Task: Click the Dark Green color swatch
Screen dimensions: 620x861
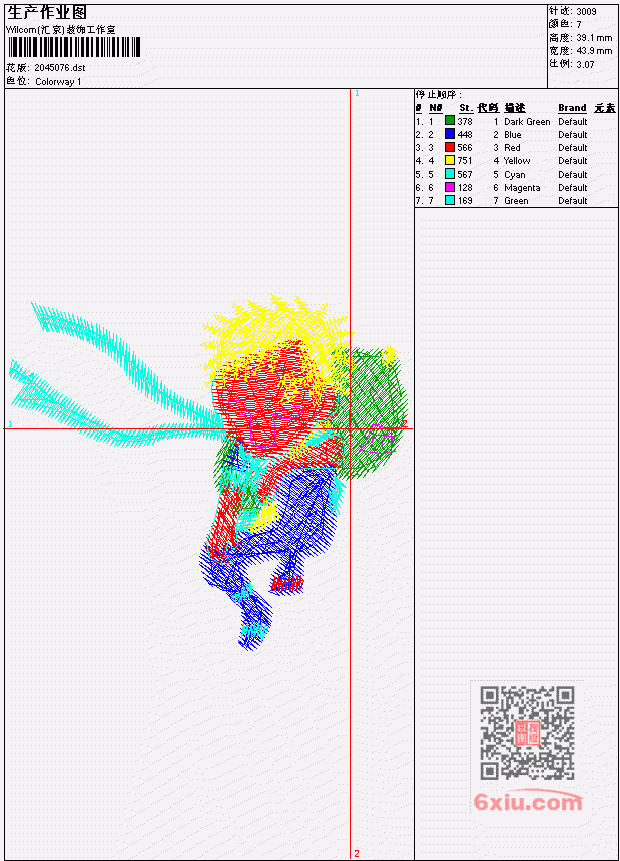Action: tap(450, 121)
